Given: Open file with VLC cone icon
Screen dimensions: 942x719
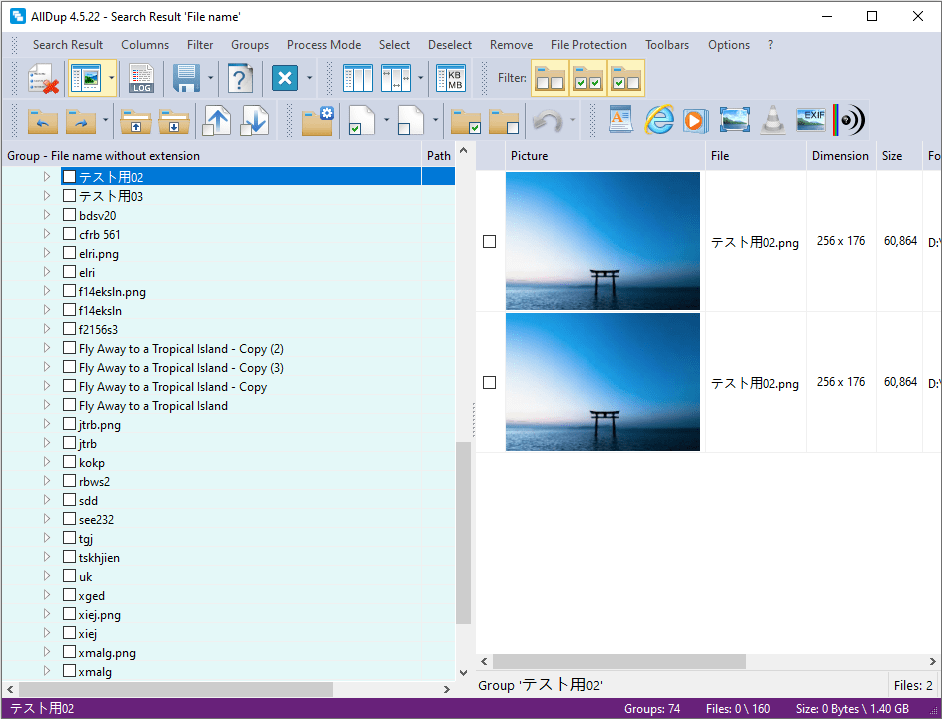Looking at the screenshot, I should coord(771,120).
